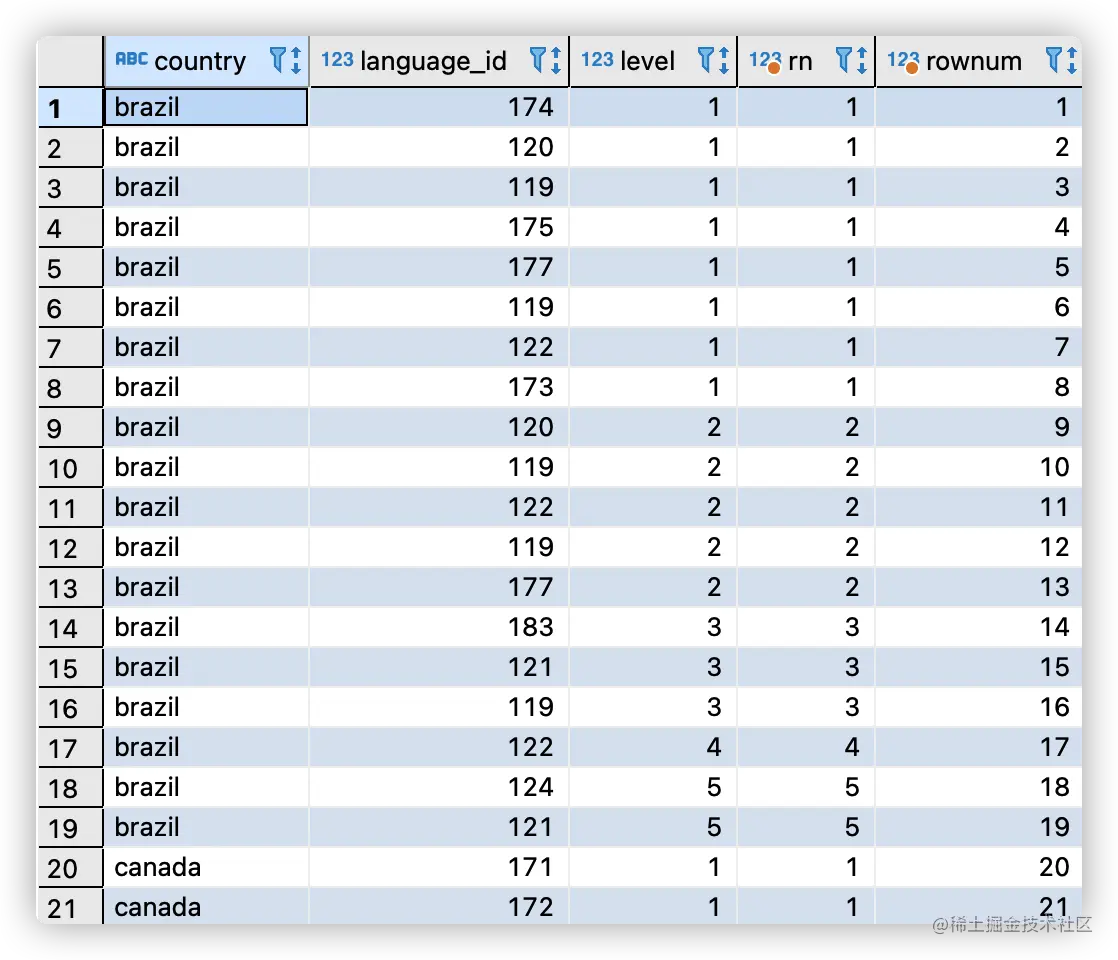Click rownum value 13

(1055, 587)
